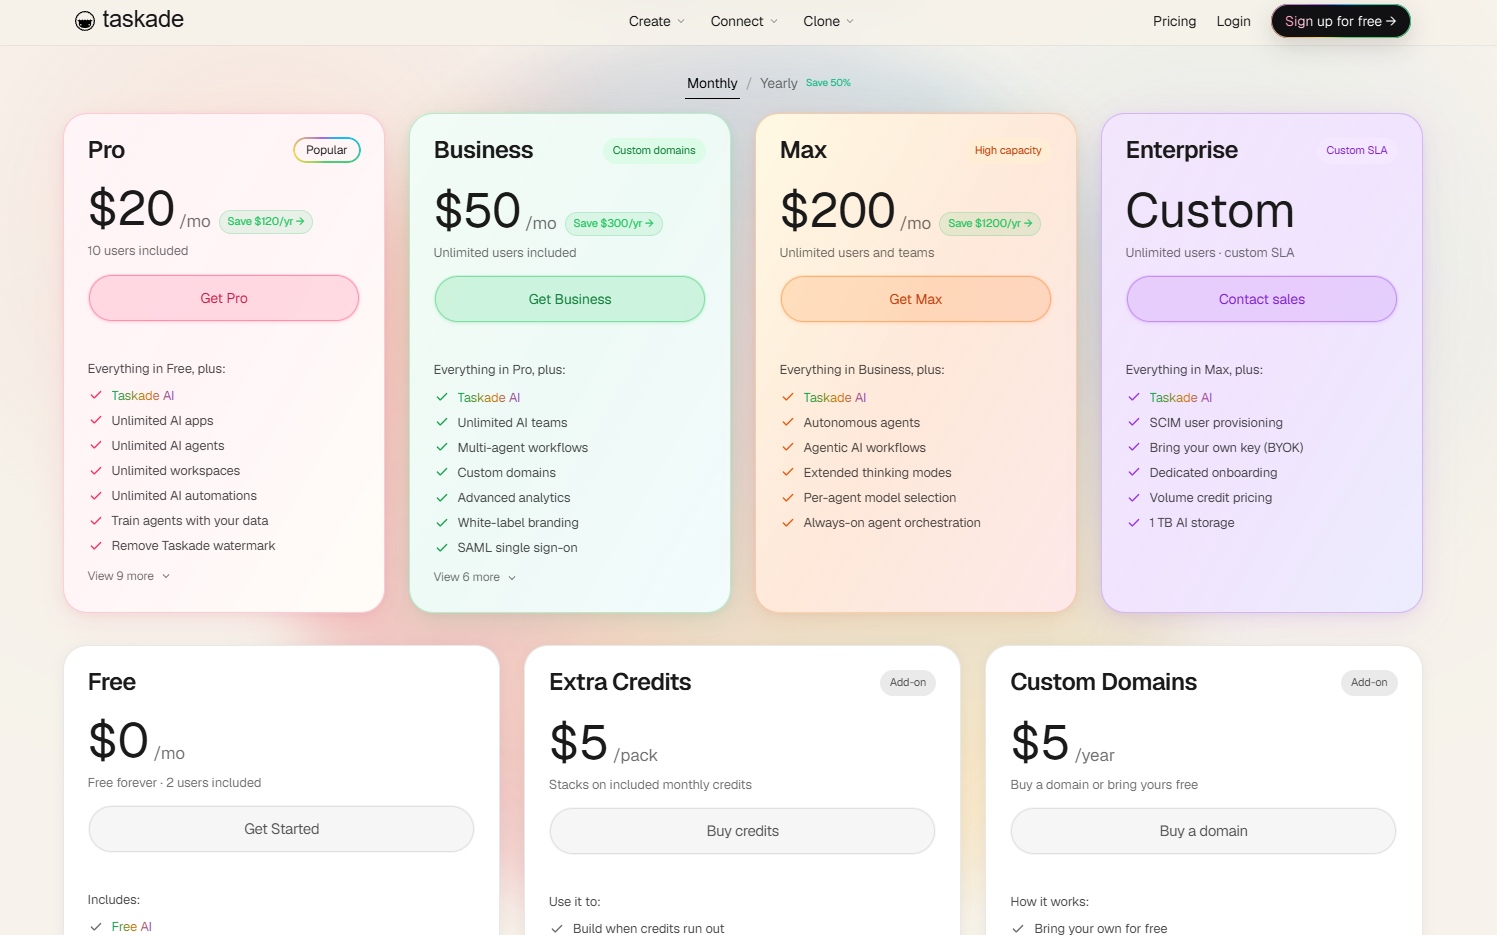Click Taskade AI link in Max plan
The width and height of the screenshot is (1497, 935).
(x=835, y=398)
